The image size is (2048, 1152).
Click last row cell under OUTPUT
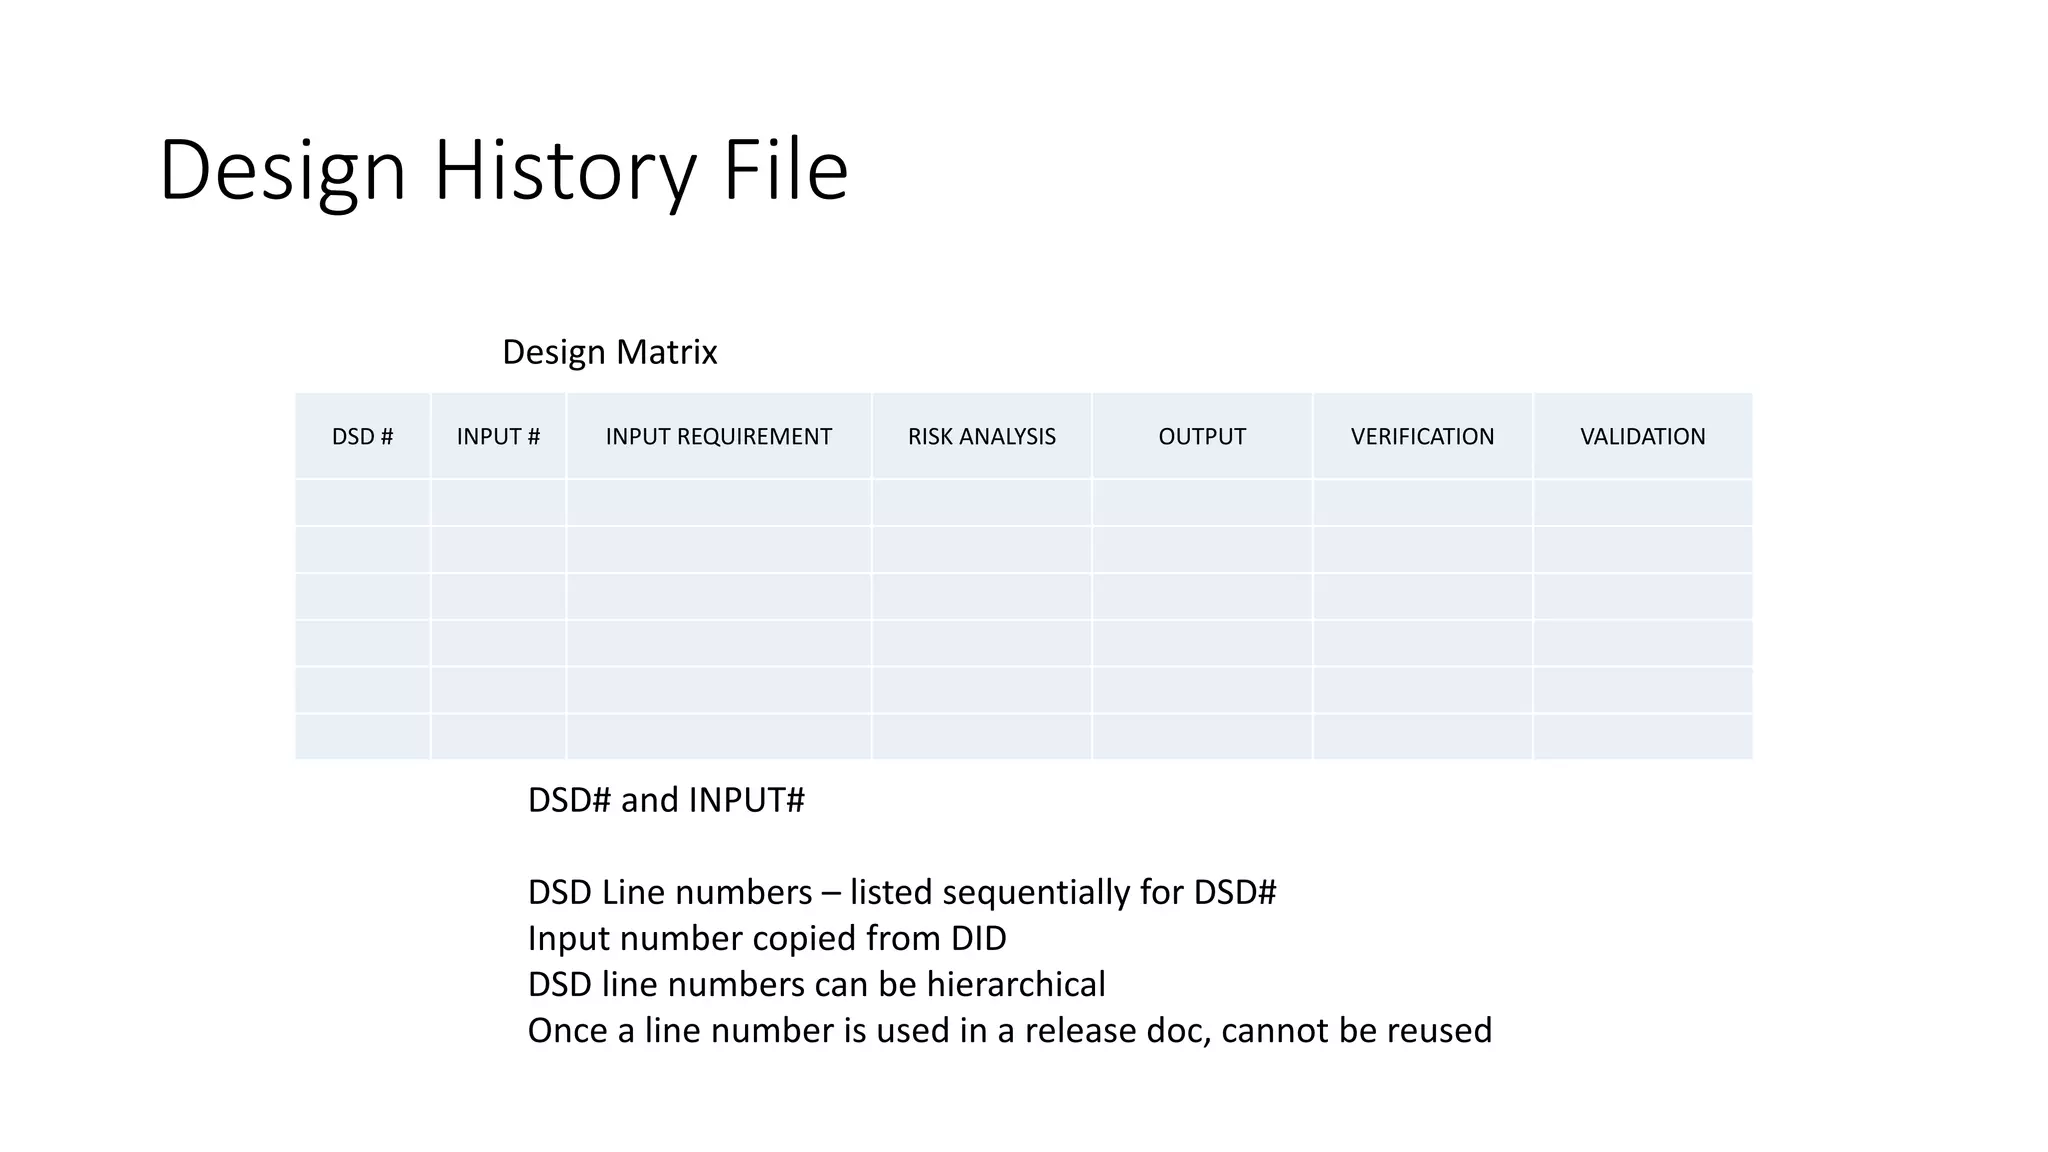(1201, 737)
